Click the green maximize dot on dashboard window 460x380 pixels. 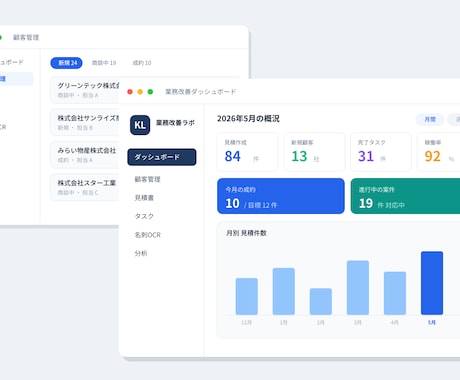150,92
